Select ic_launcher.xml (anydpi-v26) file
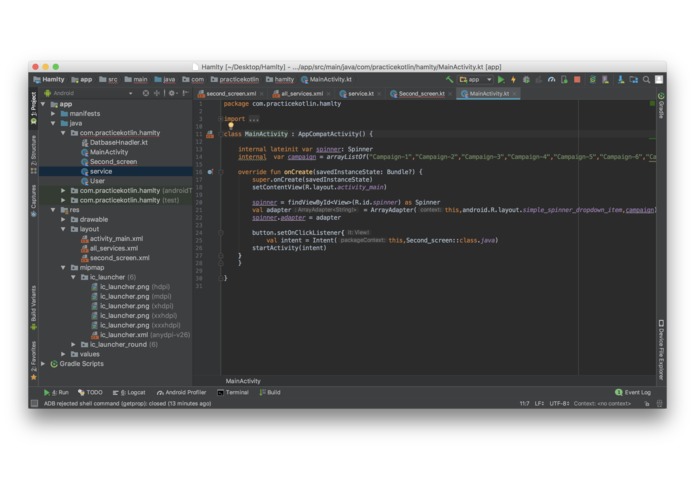 [141, 335]
